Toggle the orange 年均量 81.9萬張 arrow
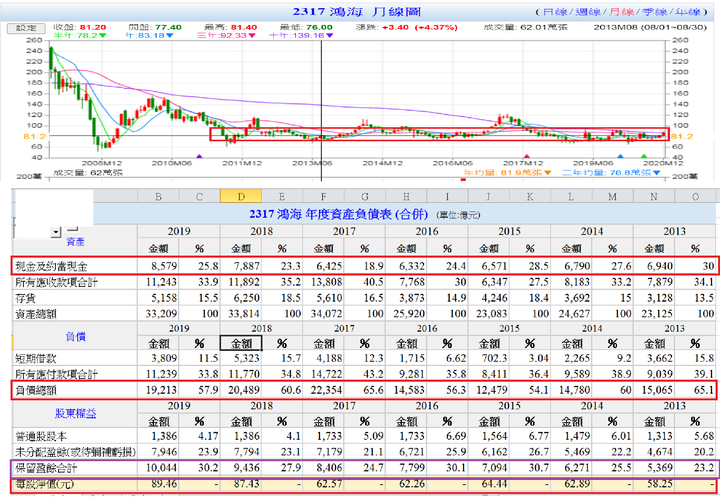The image size is (720, 501). click(x=547, y=173)
